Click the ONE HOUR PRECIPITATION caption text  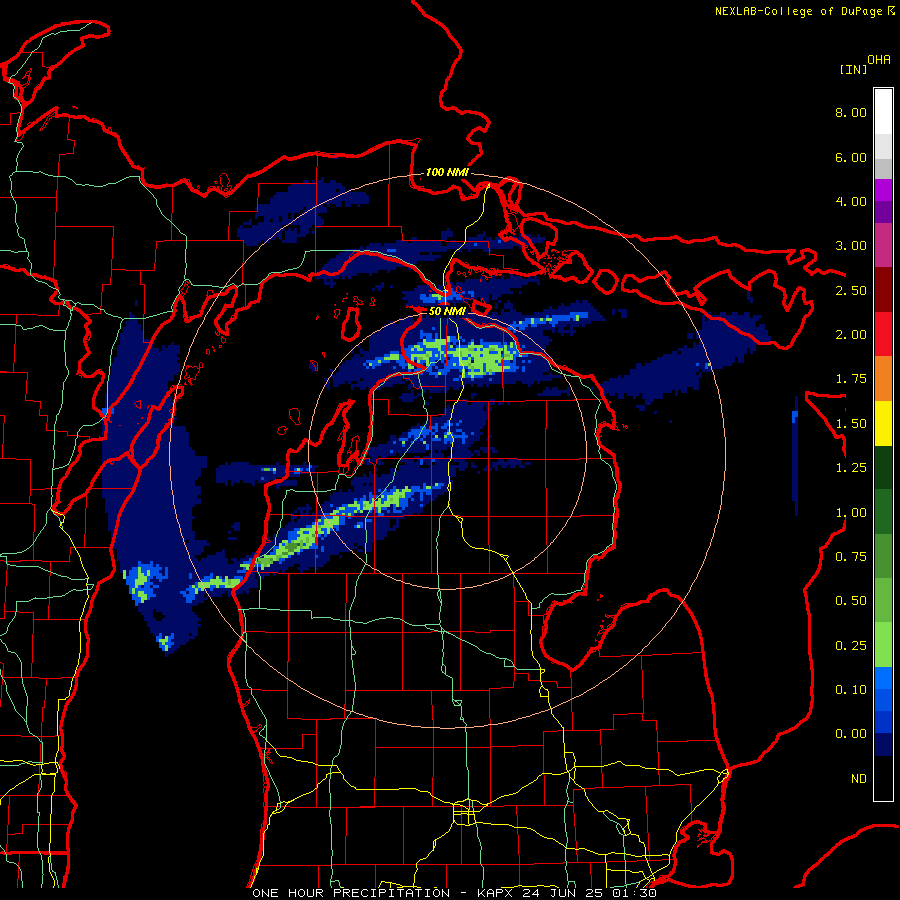pyautogui.click(x=351, y=893)
